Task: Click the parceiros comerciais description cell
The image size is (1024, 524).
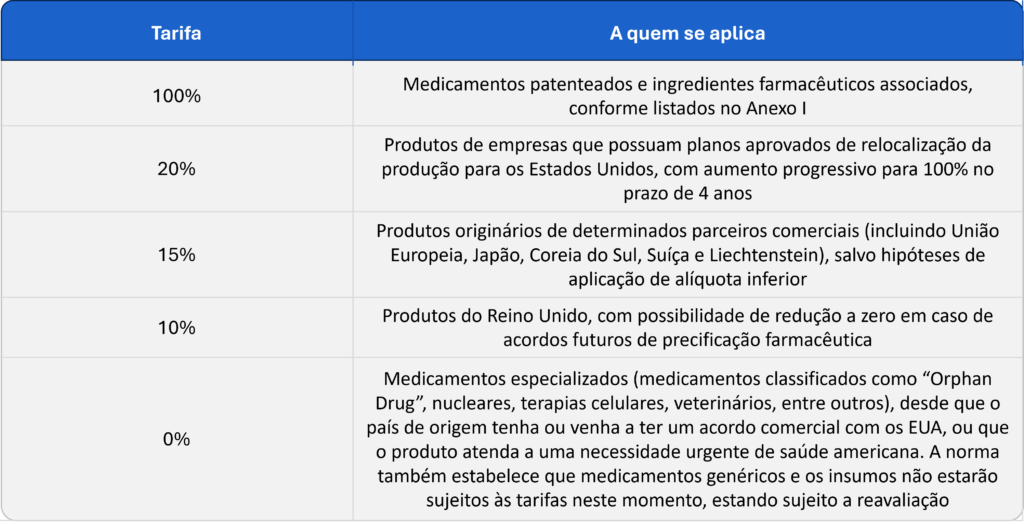Action: coord(688,255)
